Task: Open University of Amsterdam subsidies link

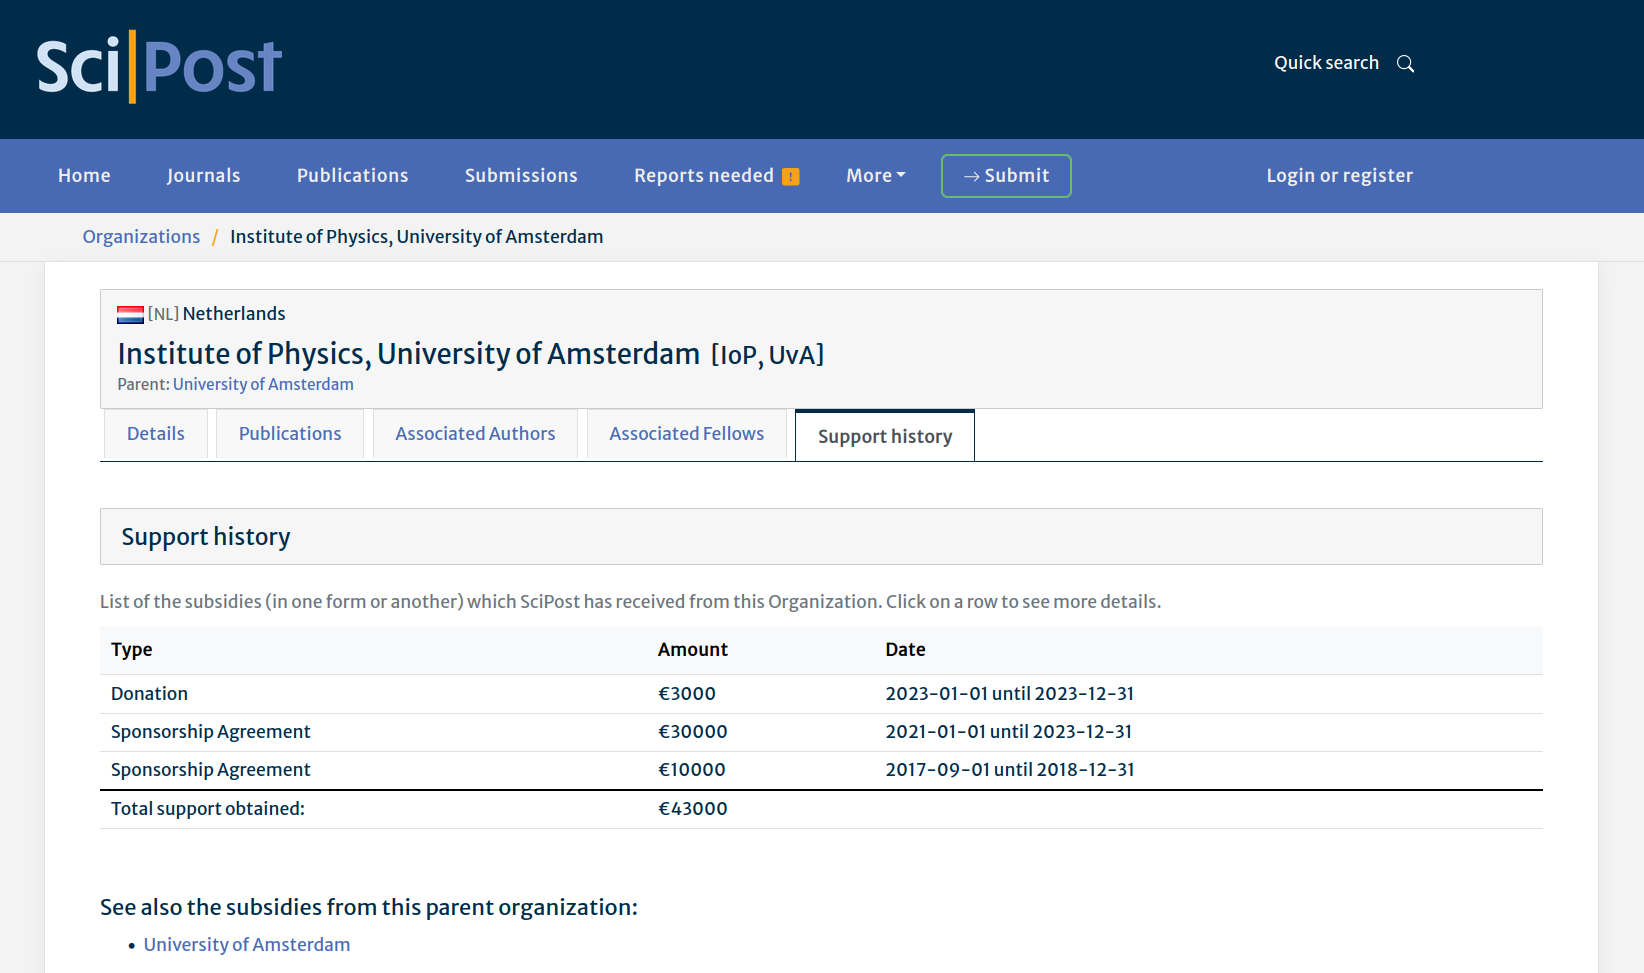Action: tap(247, 945)
